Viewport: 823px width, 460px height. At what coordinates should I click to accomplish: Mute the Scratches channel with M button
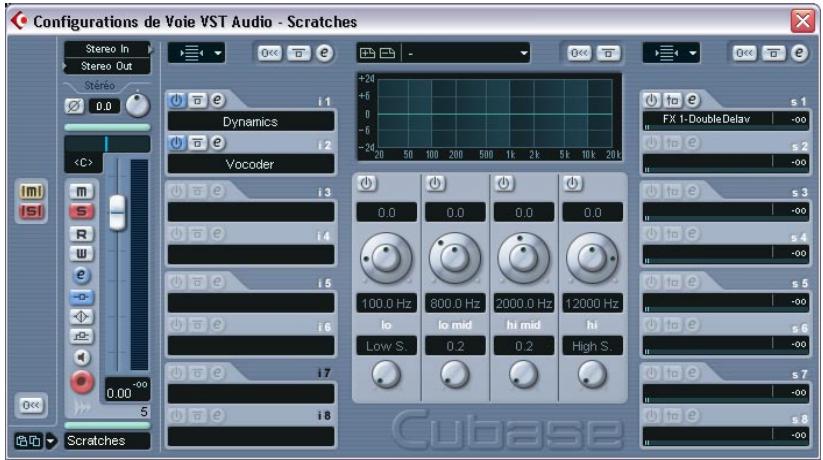[x=81, y=192]
